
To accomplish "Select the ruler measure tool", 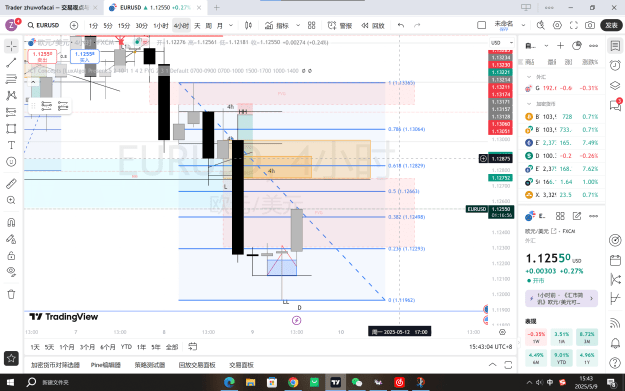I will pyautogui.click(x=11, y=183).
